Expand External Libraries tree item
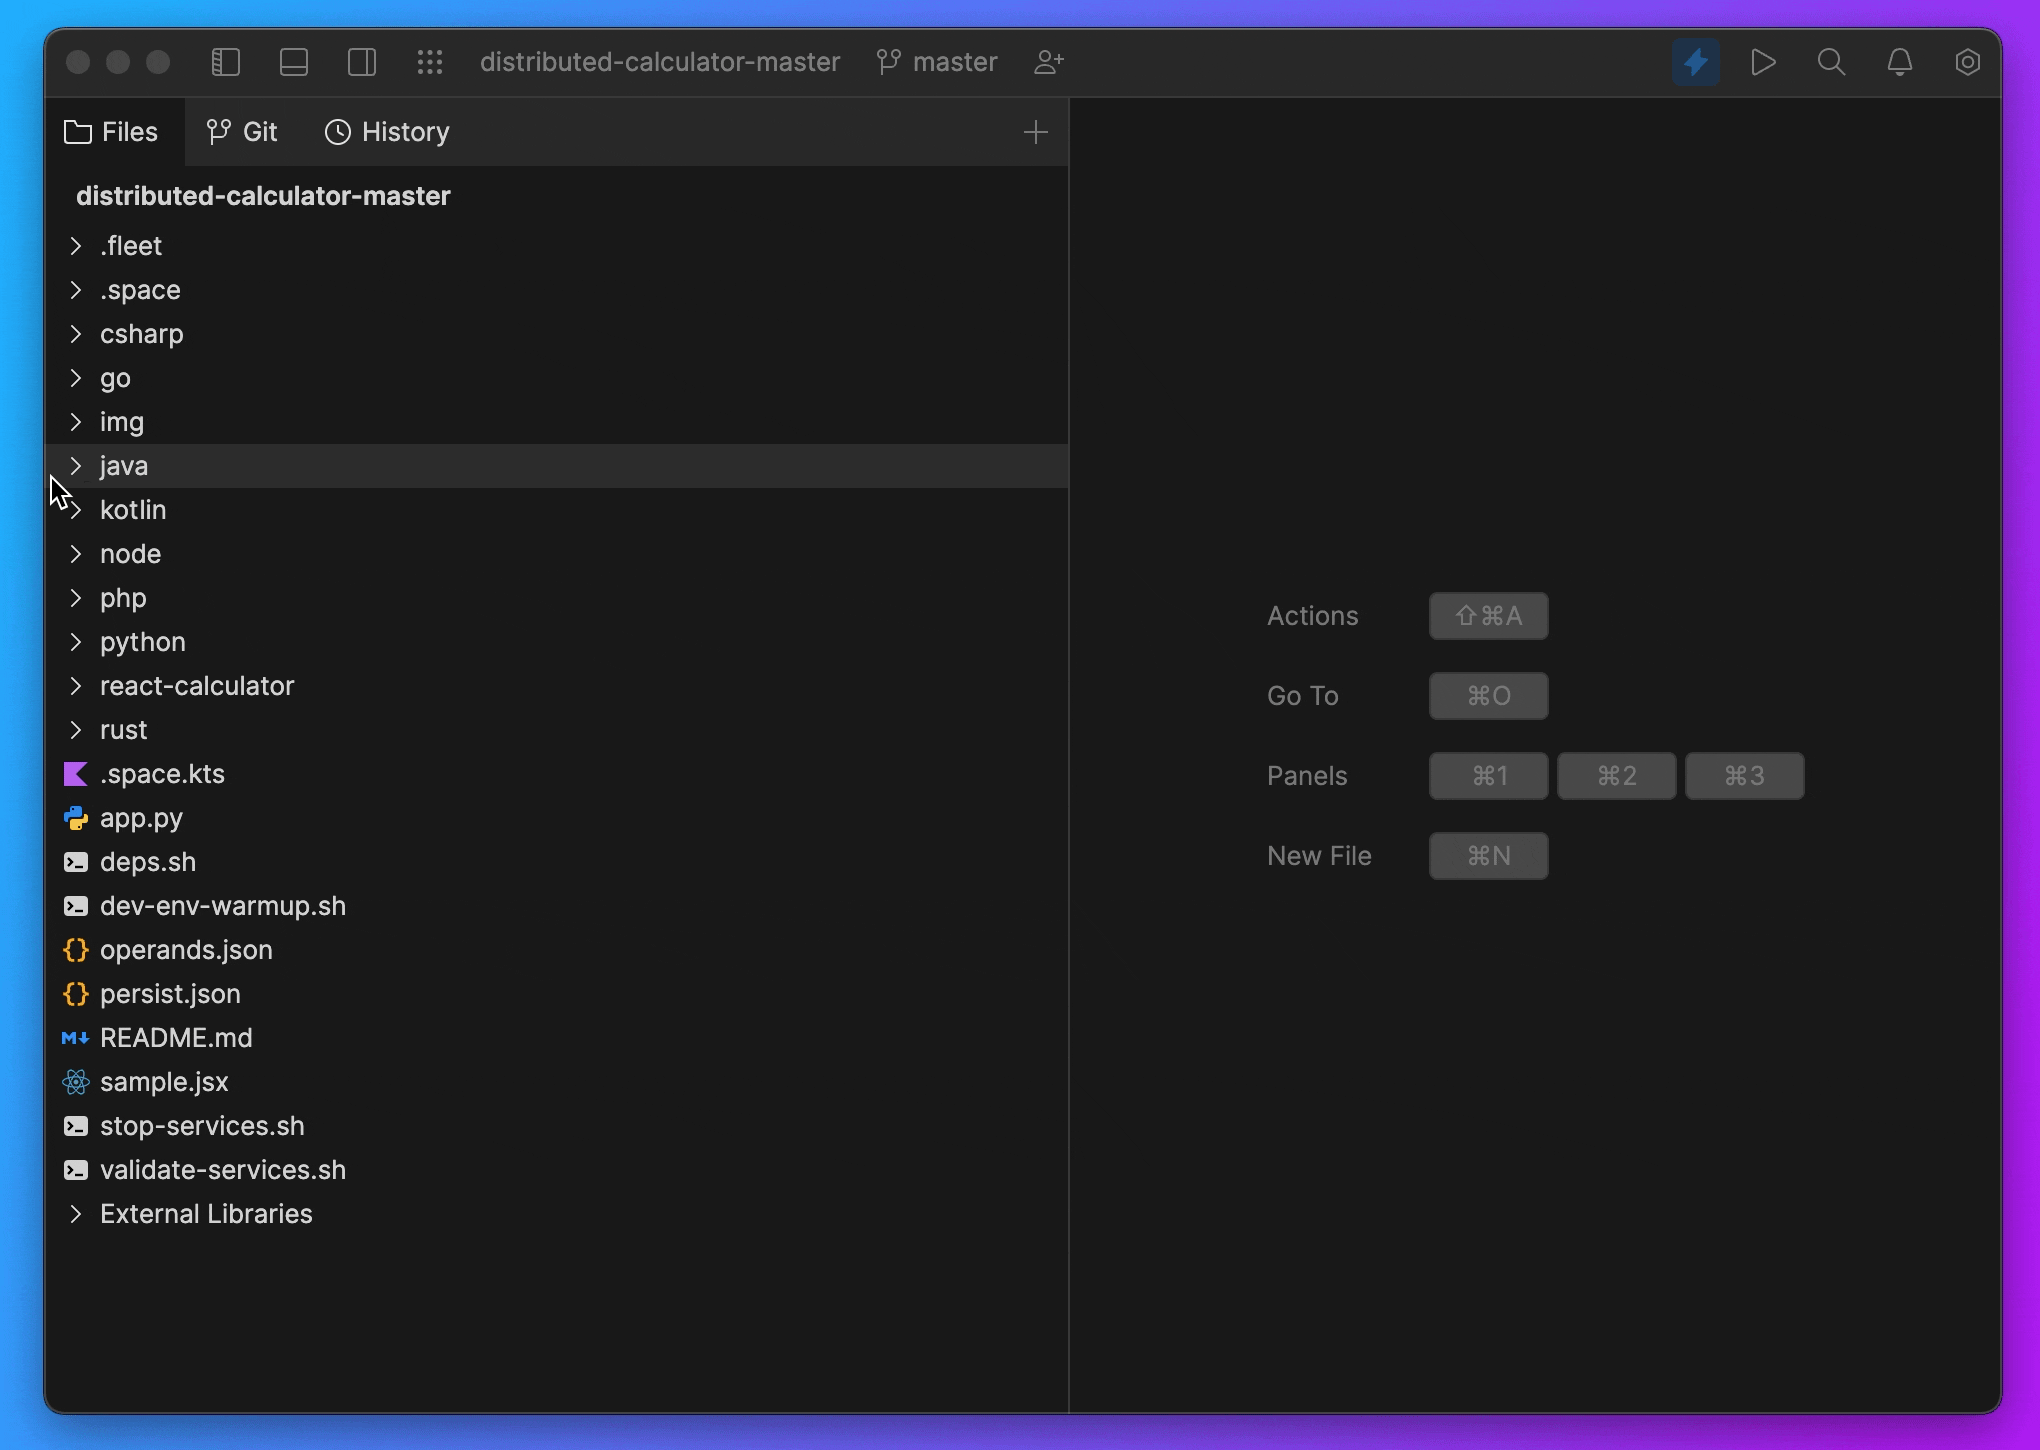 coord(75,1213)
